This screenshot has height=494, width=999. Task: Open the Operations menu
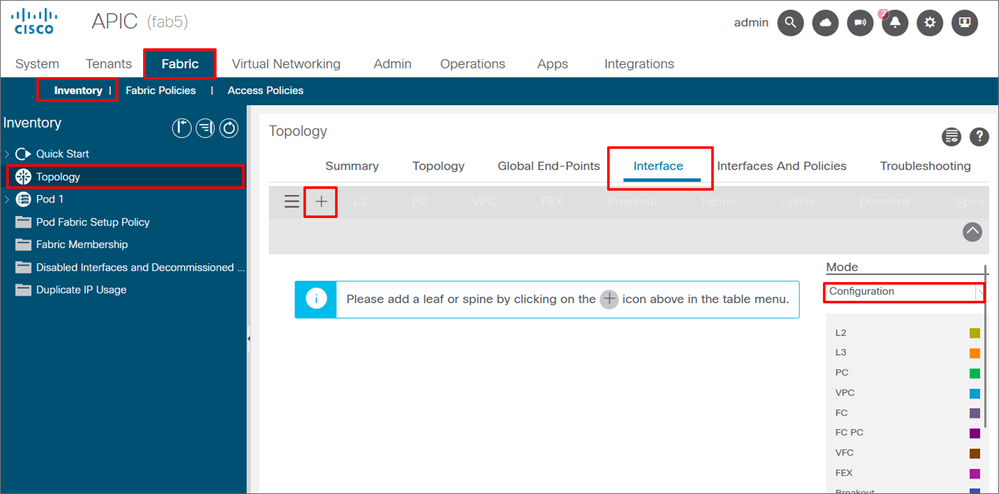pyautogui.click(x=473, y=64)
